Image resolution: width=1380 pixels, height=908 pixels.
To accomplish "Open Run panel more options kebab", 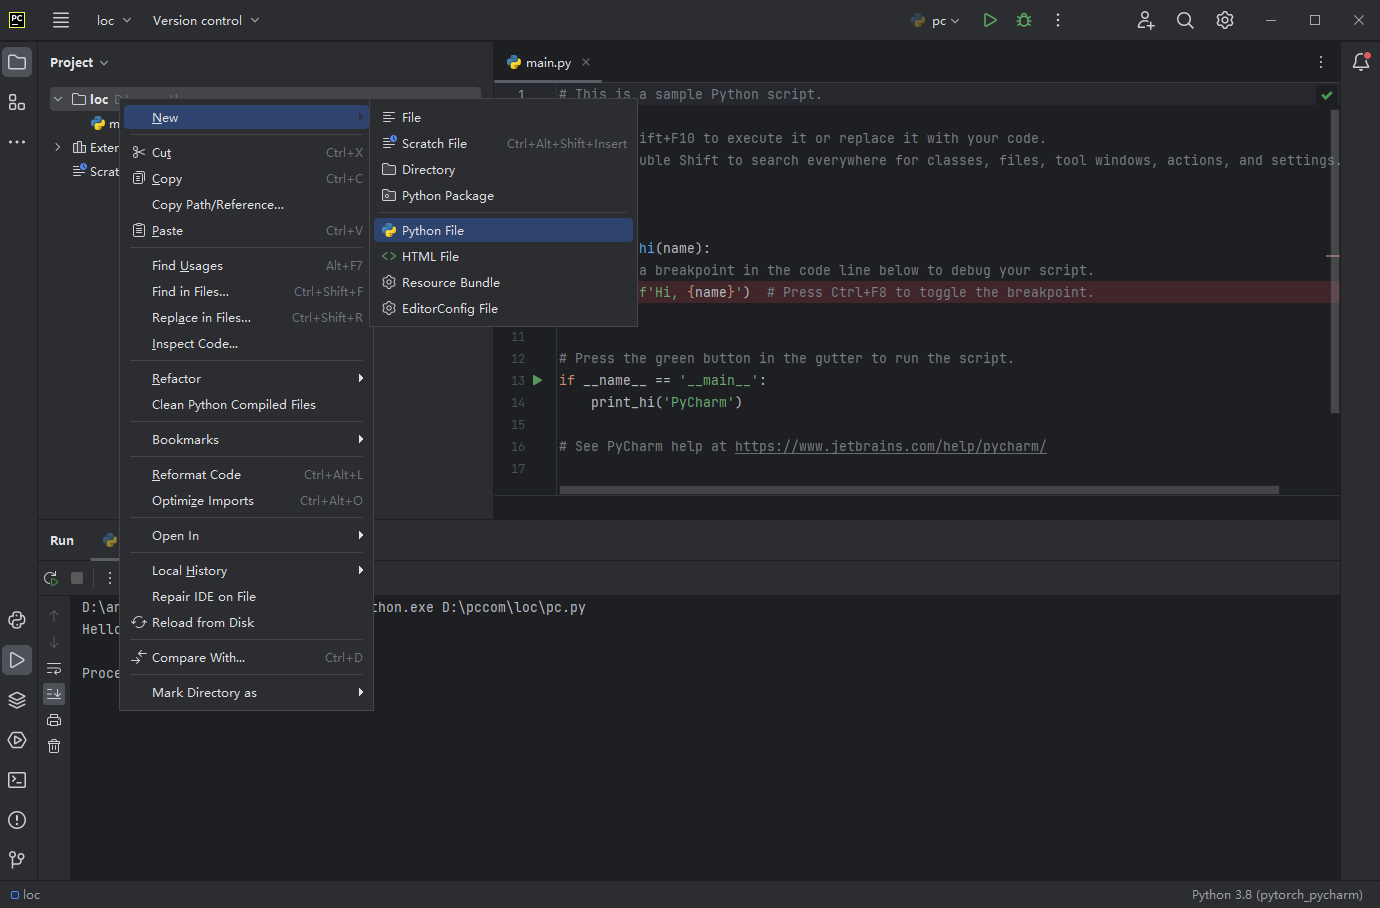I will 110,578.
